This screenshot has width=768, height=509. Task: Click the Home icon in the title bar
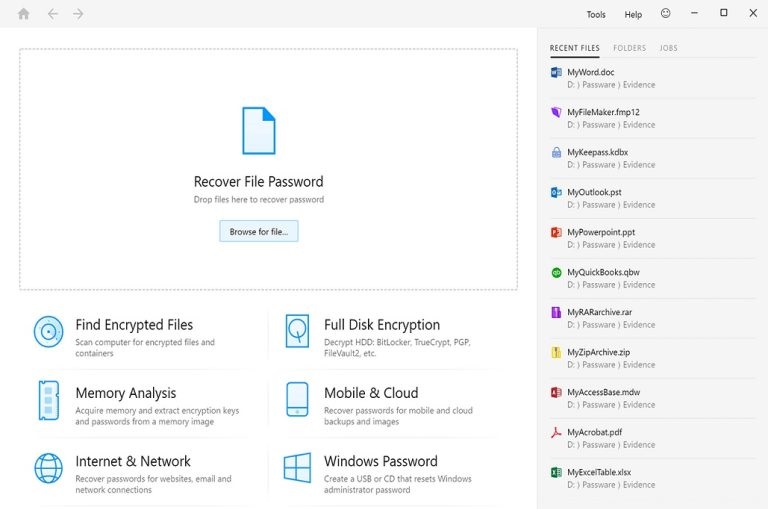pyautogui.click(x=24, y=14)
